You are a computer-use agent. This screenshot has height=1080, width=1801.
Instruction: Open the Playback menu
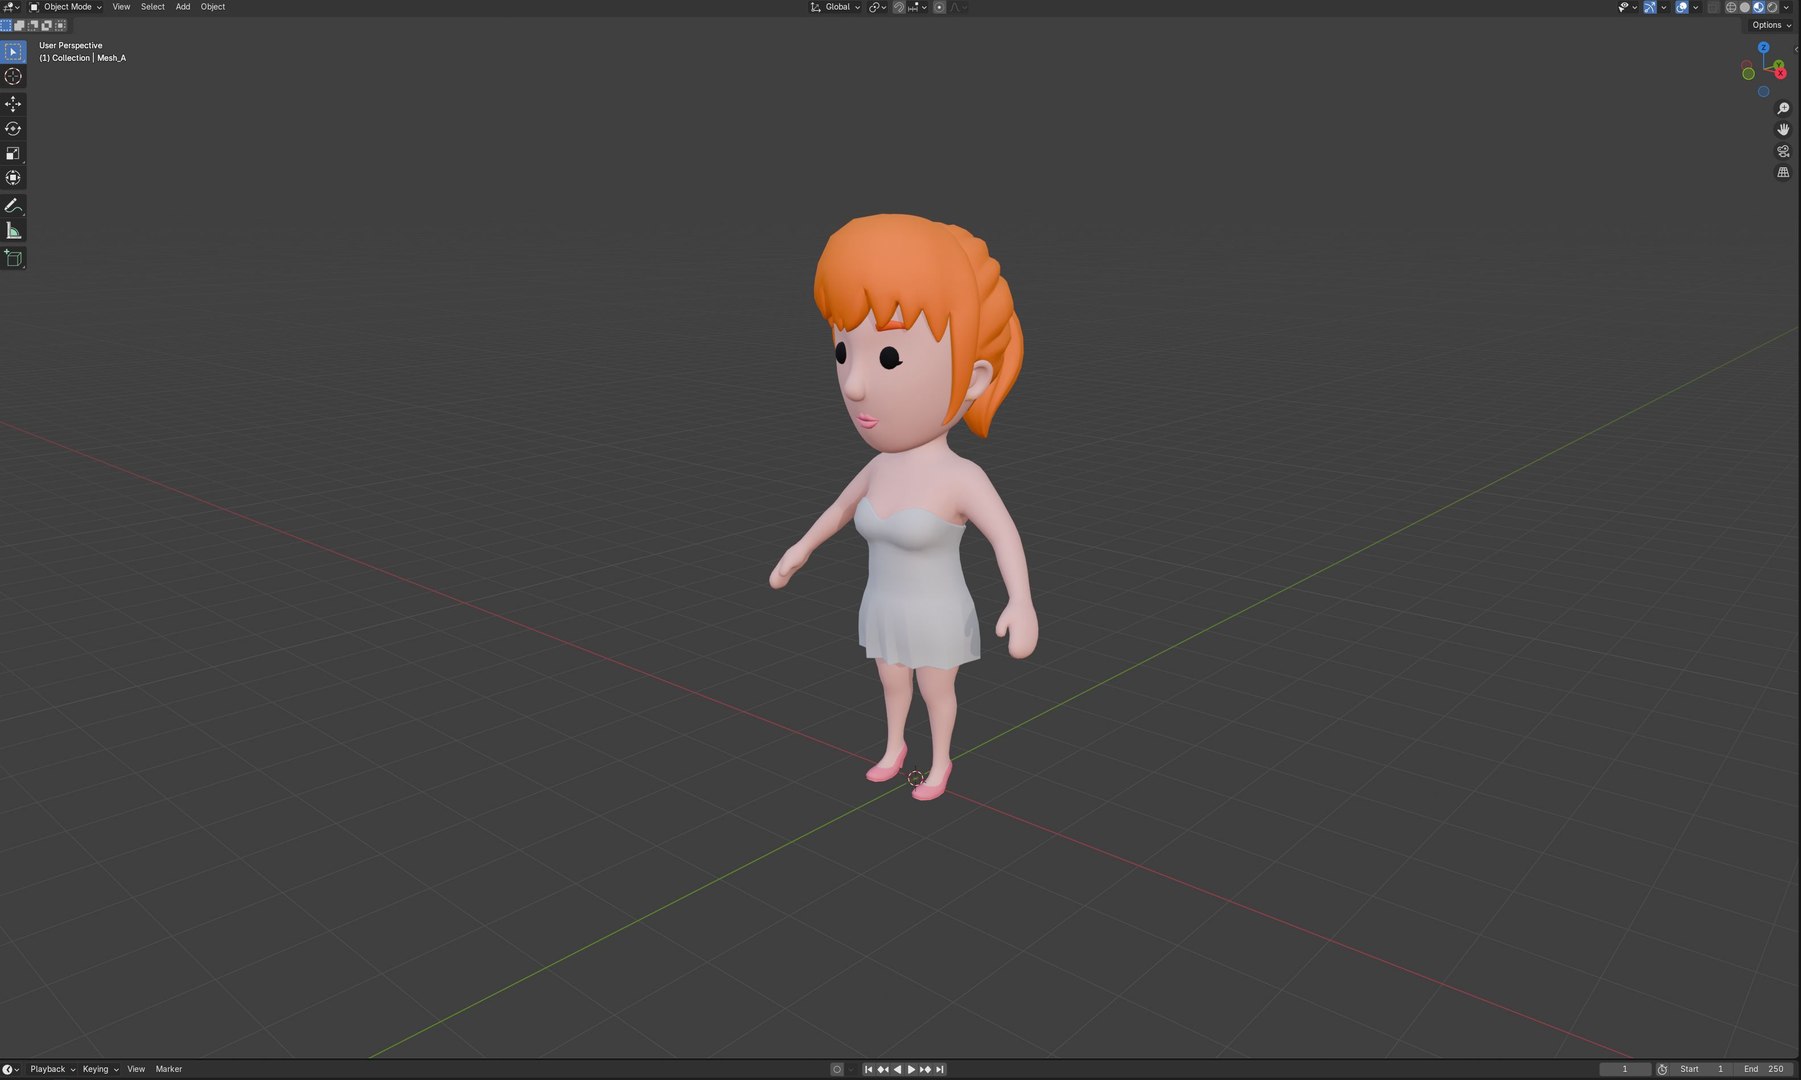click(52, 1069)
